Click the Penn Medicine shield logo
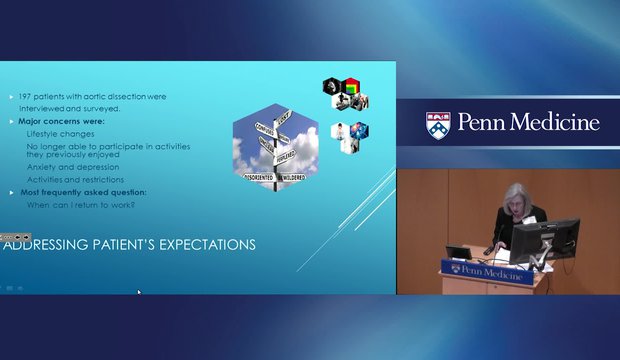Viewport: 620px width, 360px height. point(438,125)
